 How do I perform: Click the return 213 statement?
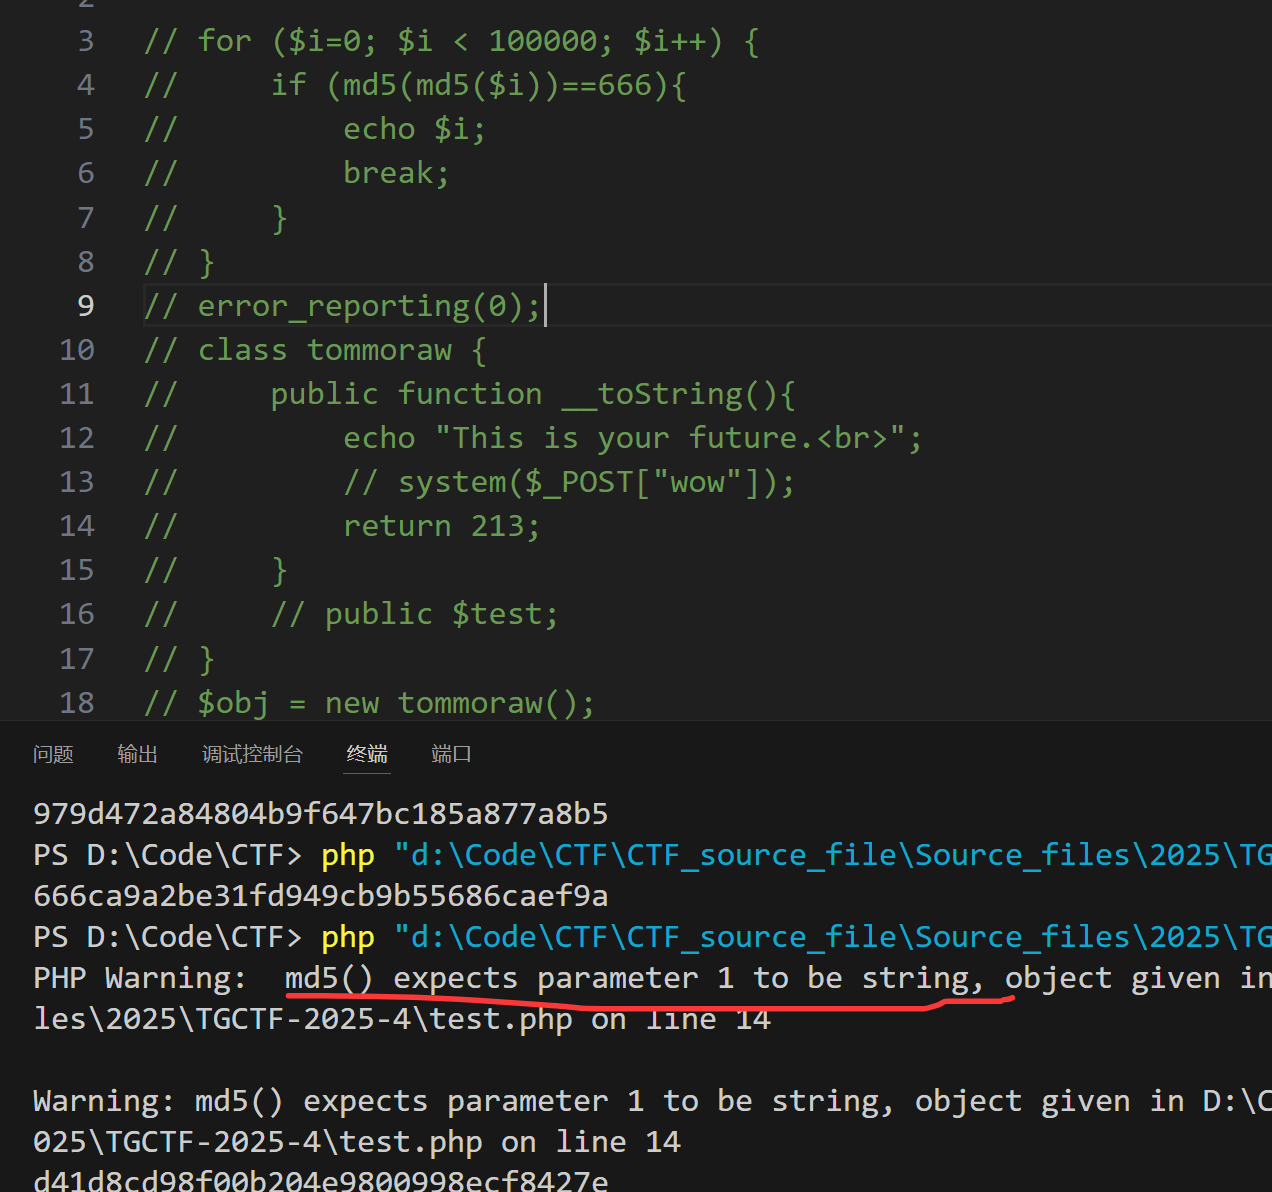(440, 526)
